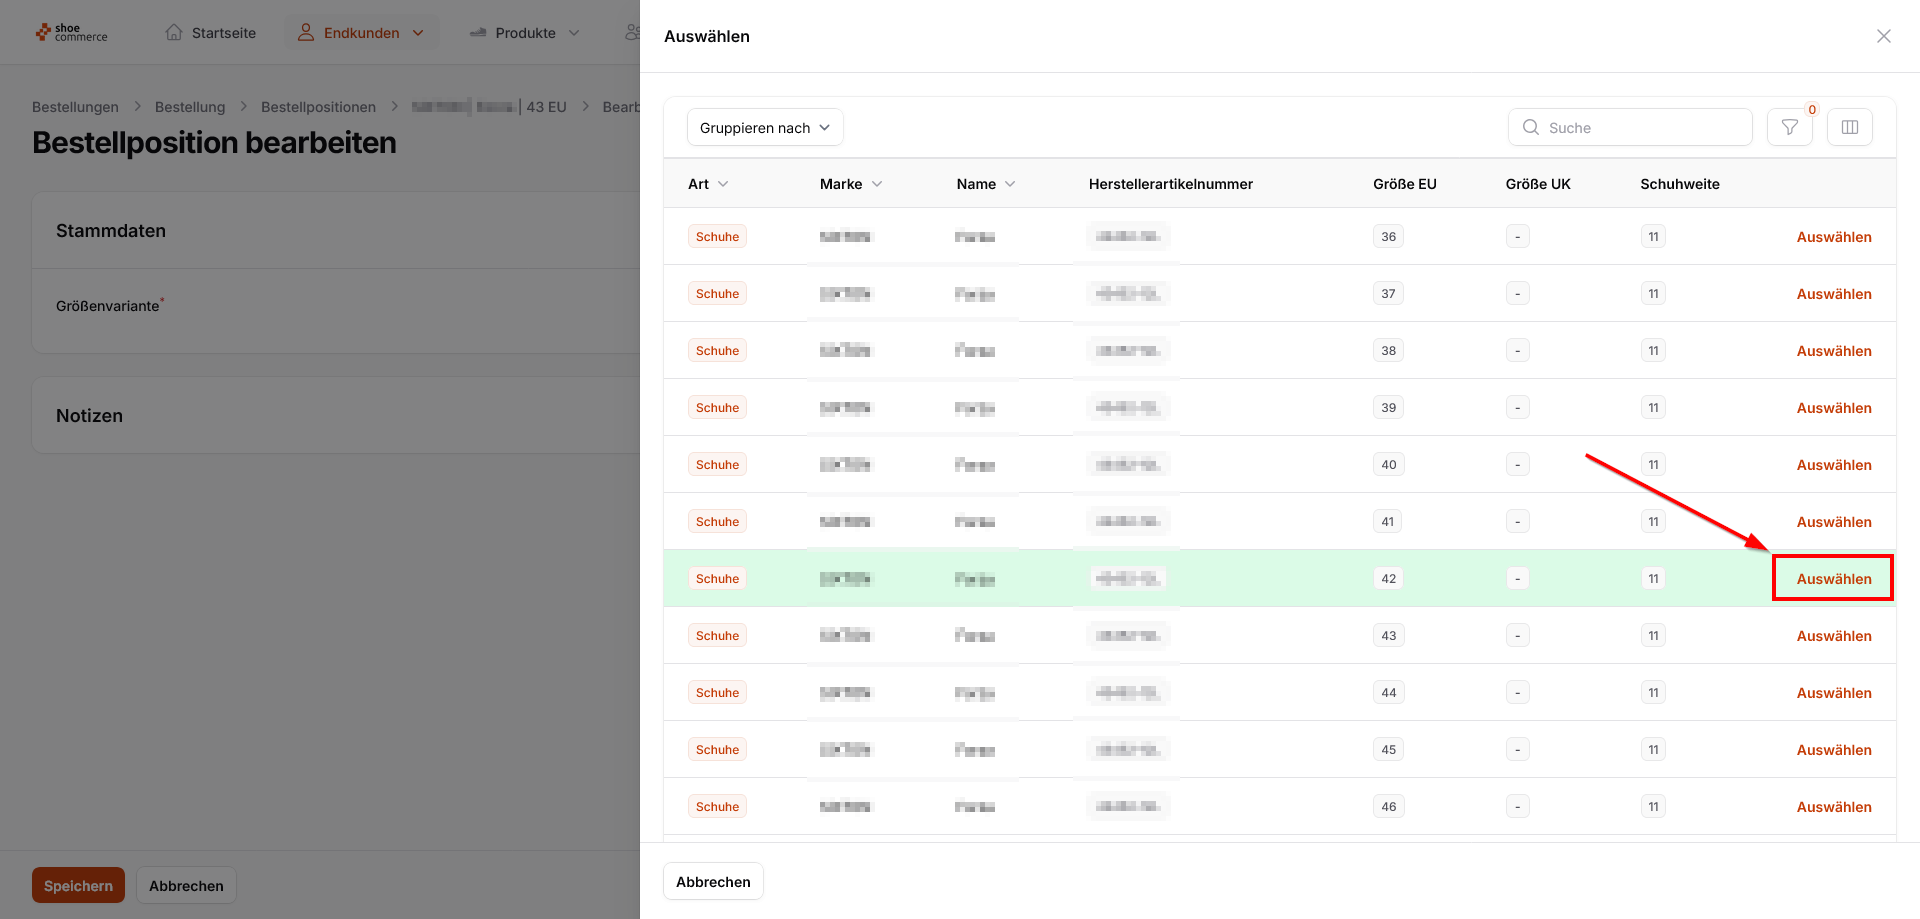This screenshot has width=1920, height=919.
Task: Click the Produkte shoe icon
Action: pyautogui.click(x=478, y=33)
